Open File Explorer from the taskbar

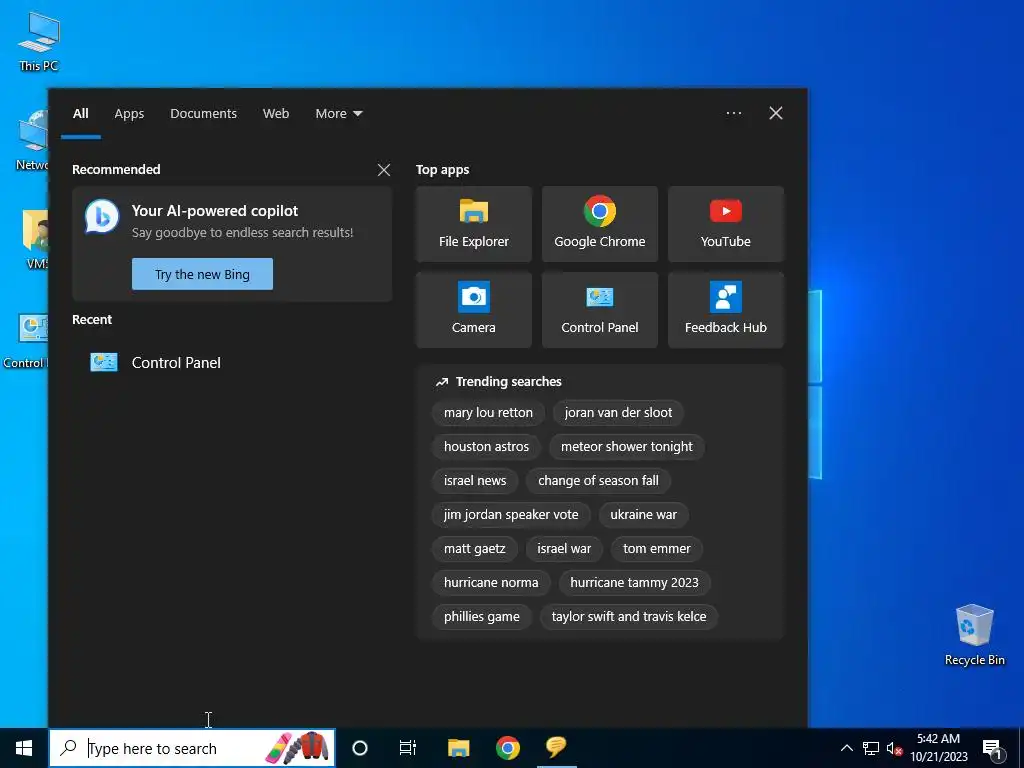pos(458,748)
